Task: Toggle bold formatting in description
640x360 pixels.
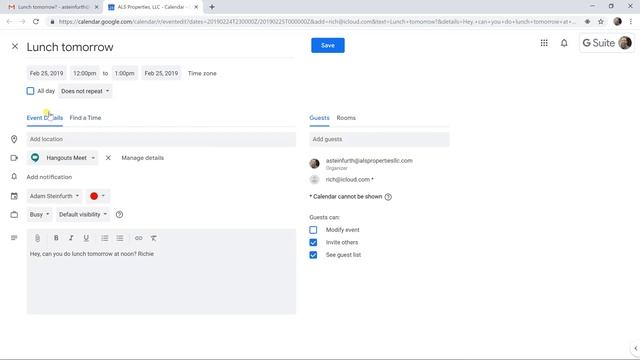Action: (56, 238)
